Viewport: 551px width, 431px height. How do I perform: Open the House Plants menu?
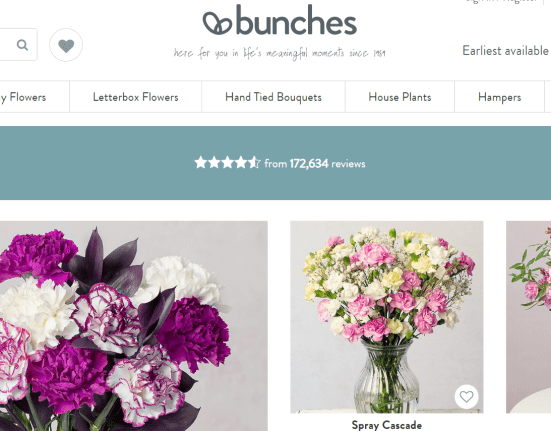click(400, 97)
